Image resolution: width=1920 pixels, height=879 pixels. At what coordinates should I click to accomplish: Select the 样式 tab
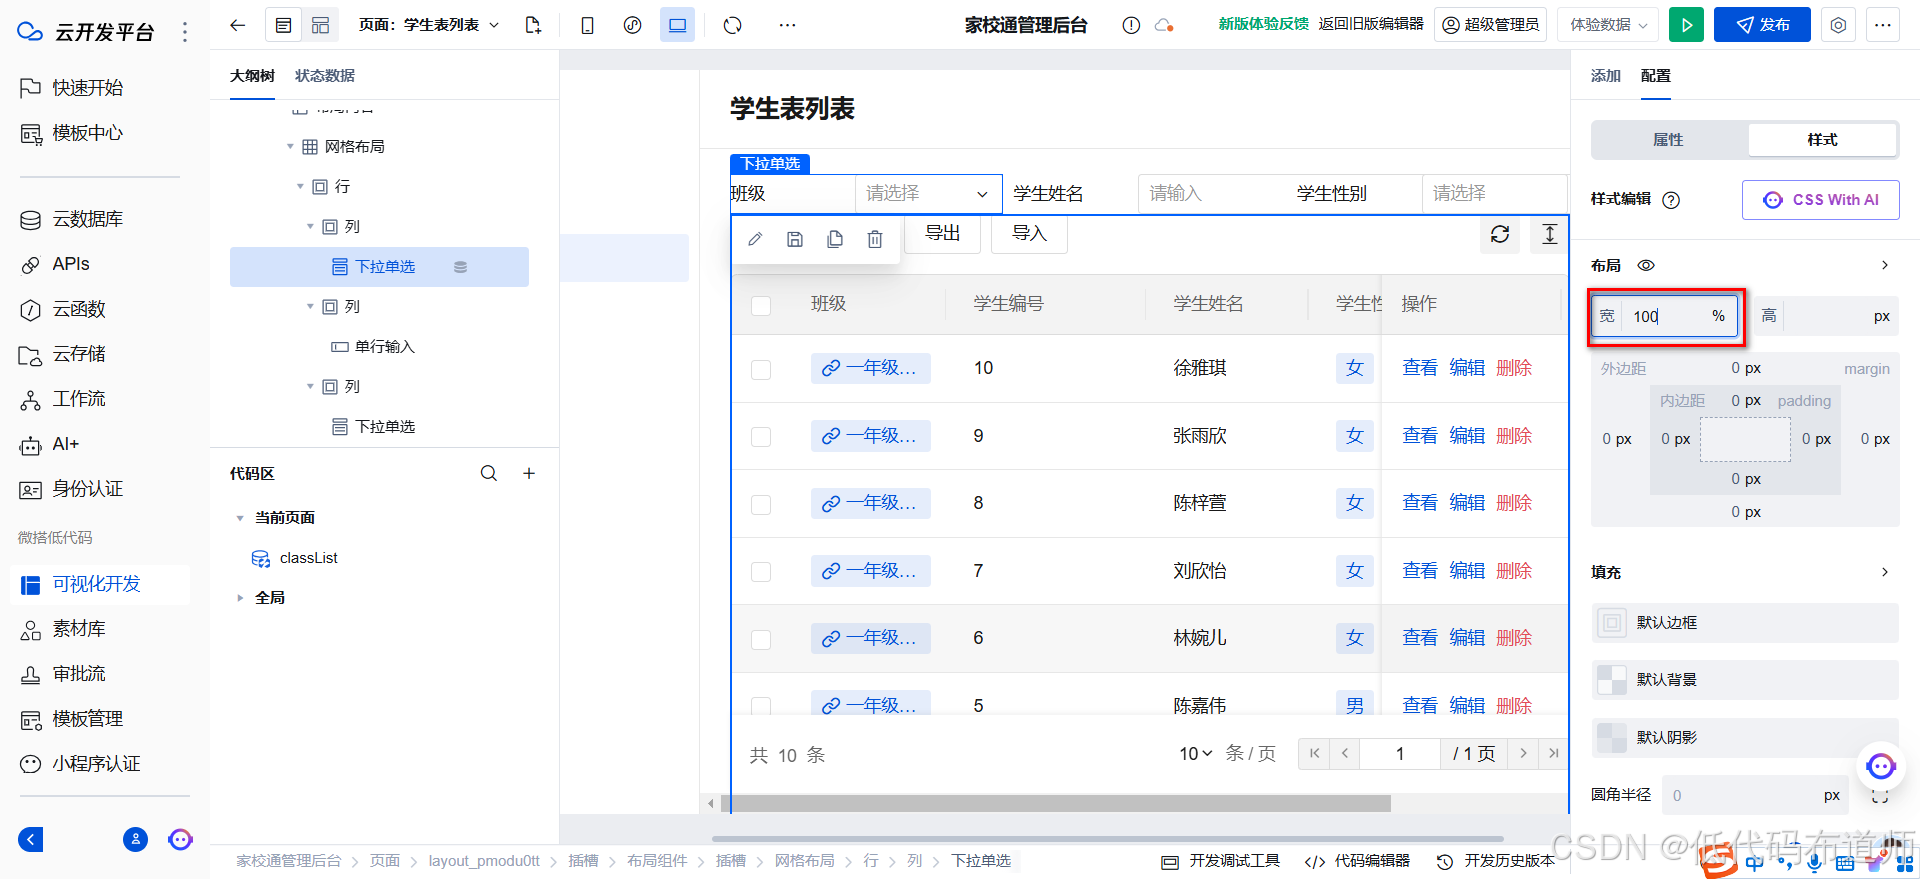pos(1822,140)
